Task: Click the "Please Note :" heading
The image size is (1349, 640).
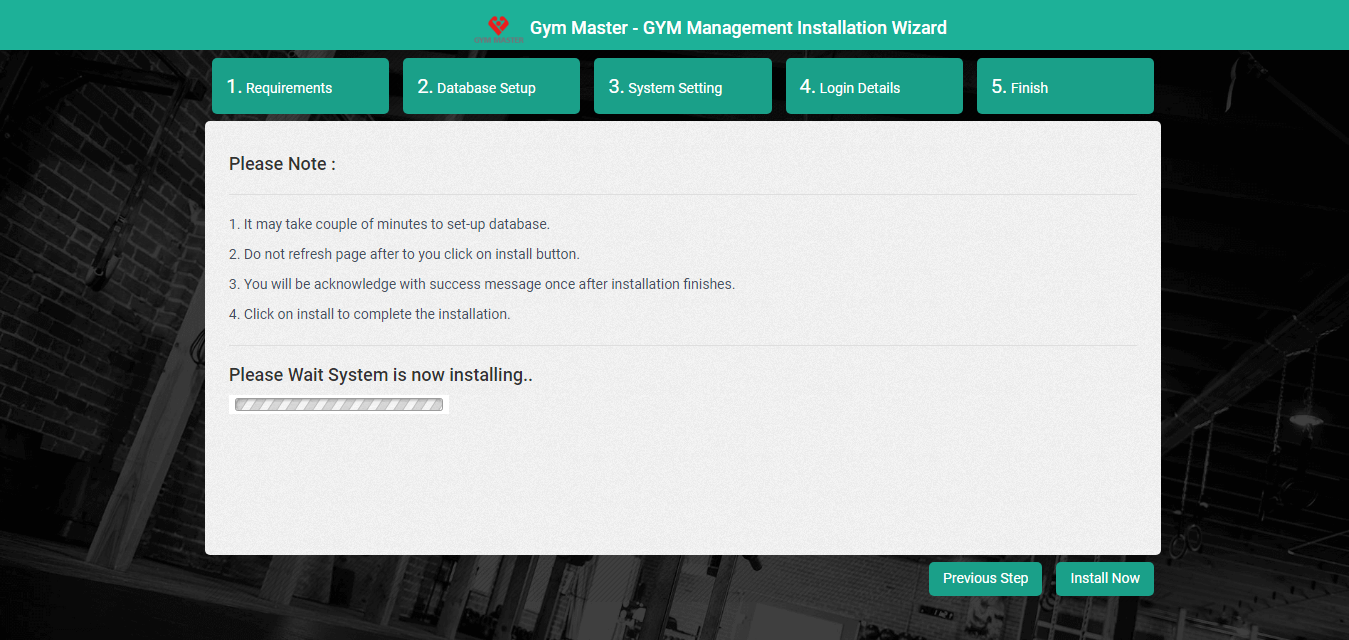Action: coord(282,164)
